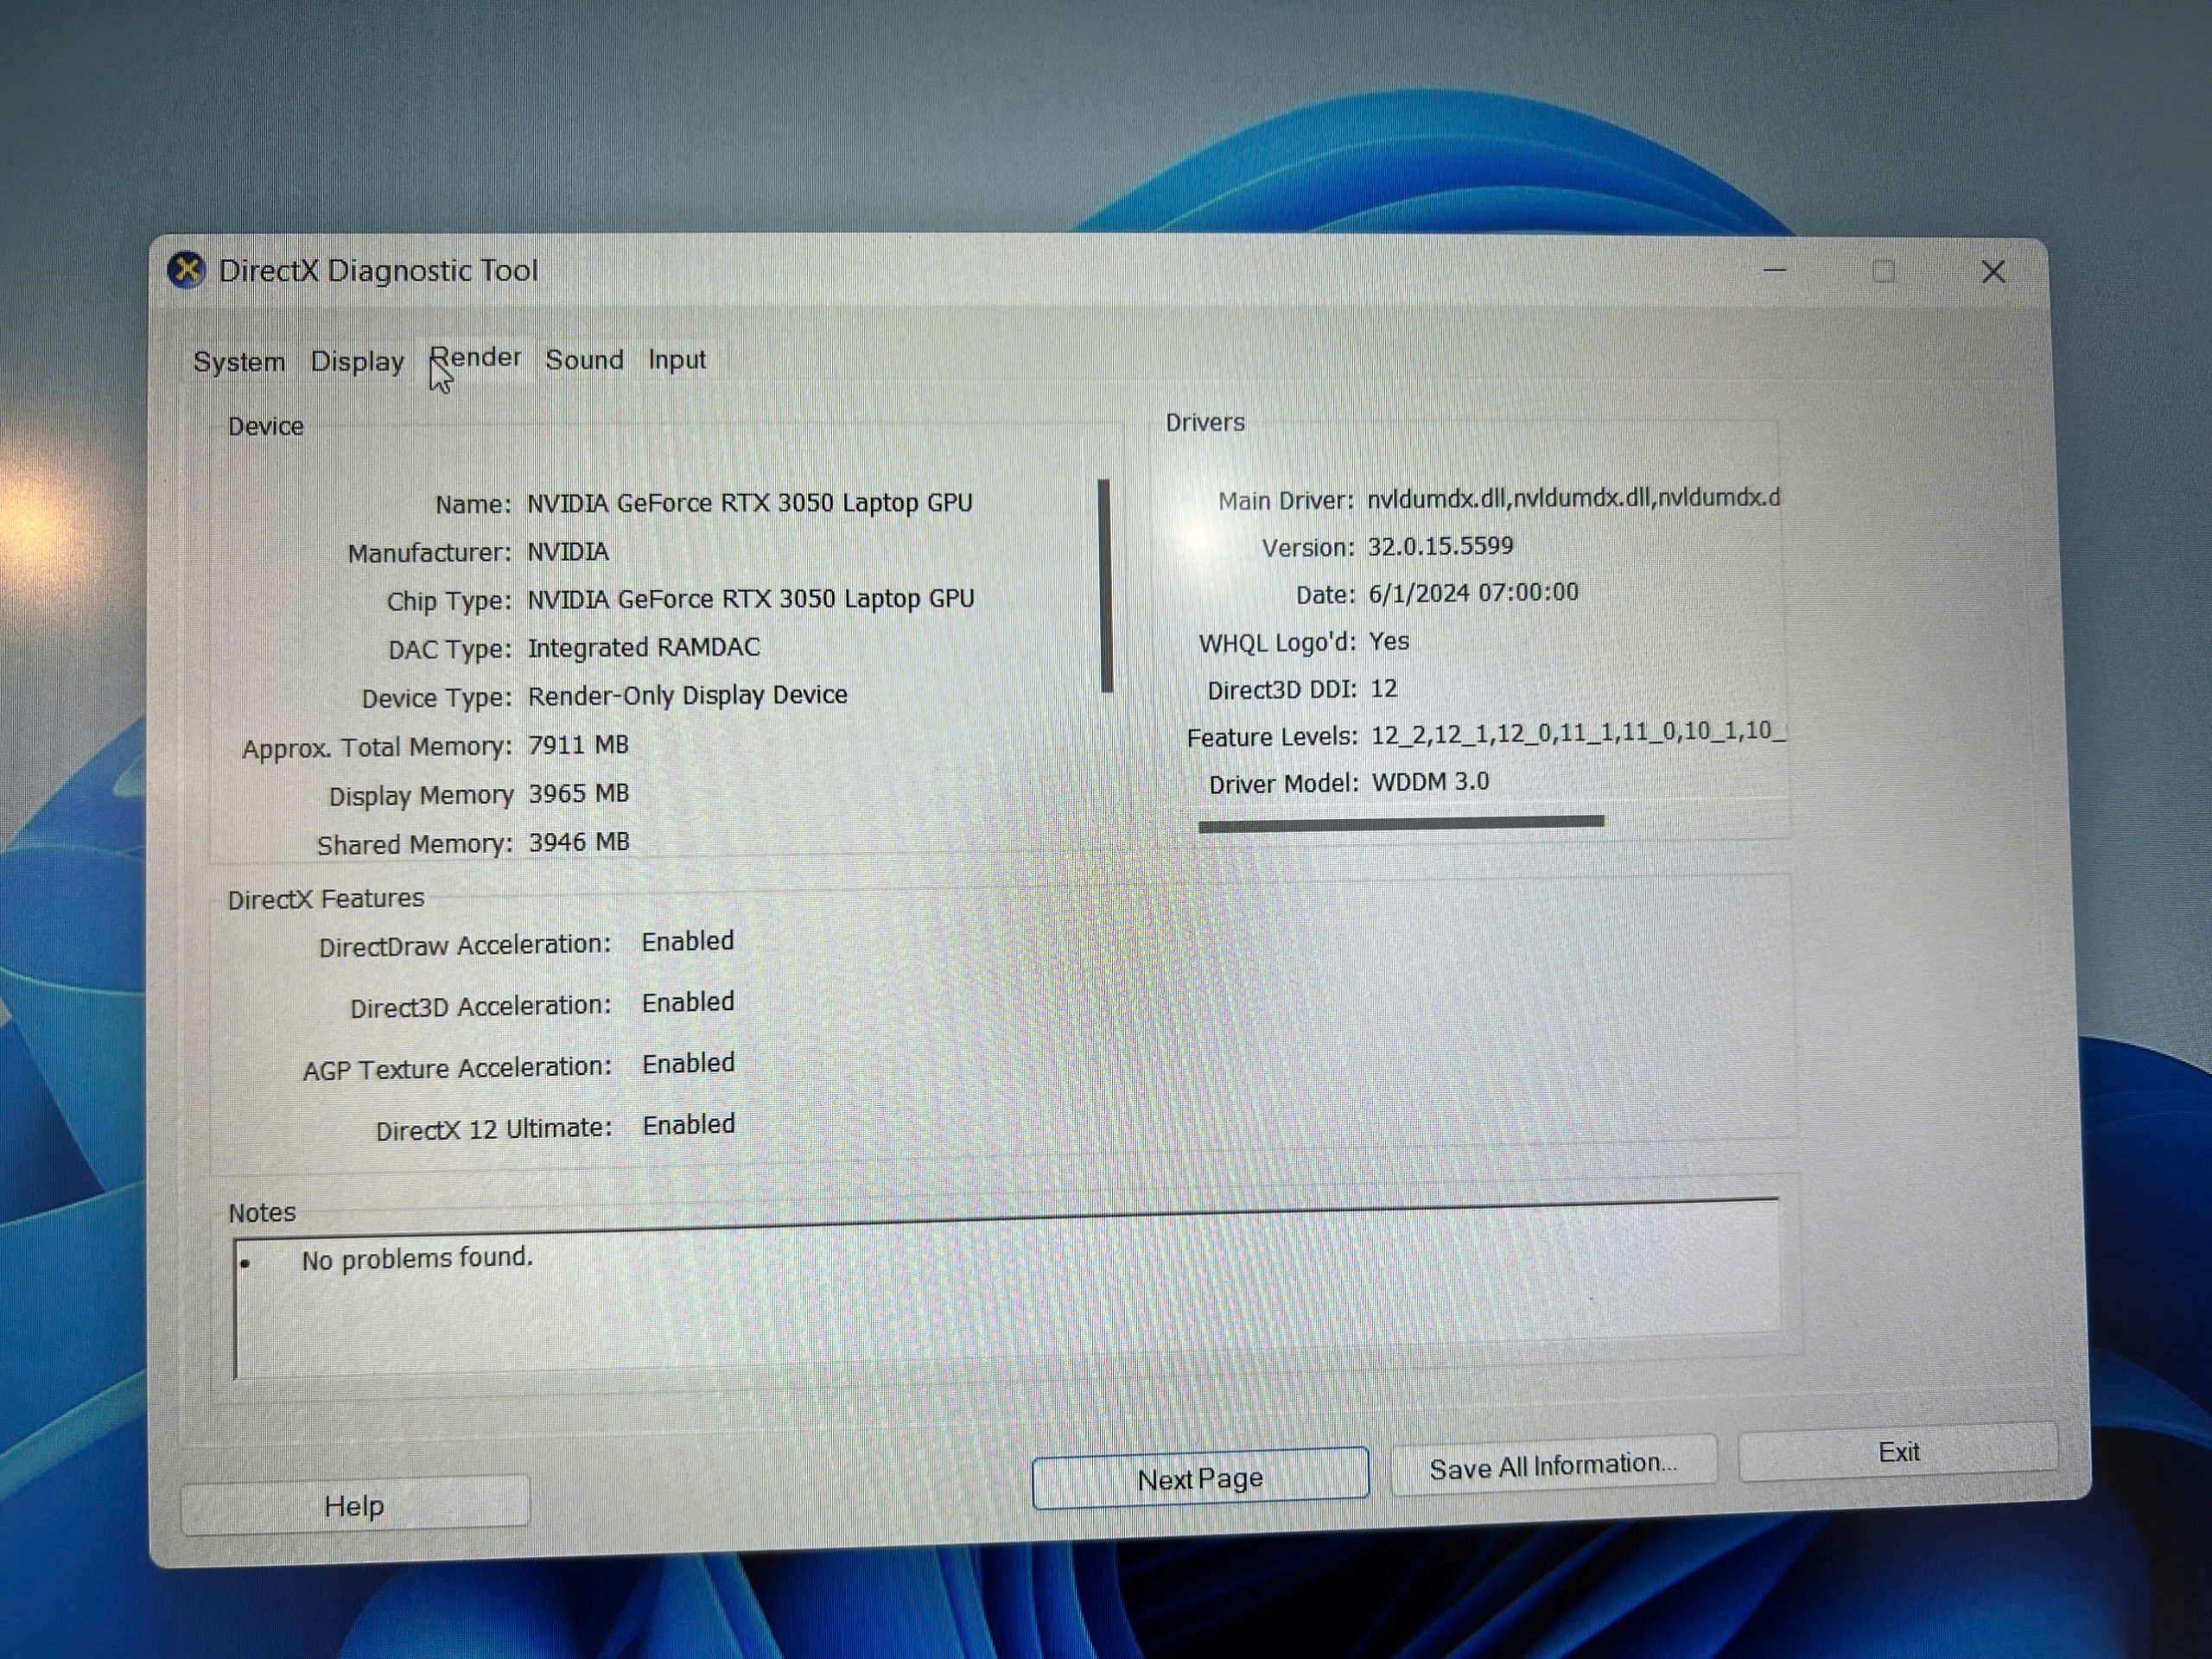Click the 'No problems found.' note
The image size is (2212, 1659).
click(x=417, y=1258)
